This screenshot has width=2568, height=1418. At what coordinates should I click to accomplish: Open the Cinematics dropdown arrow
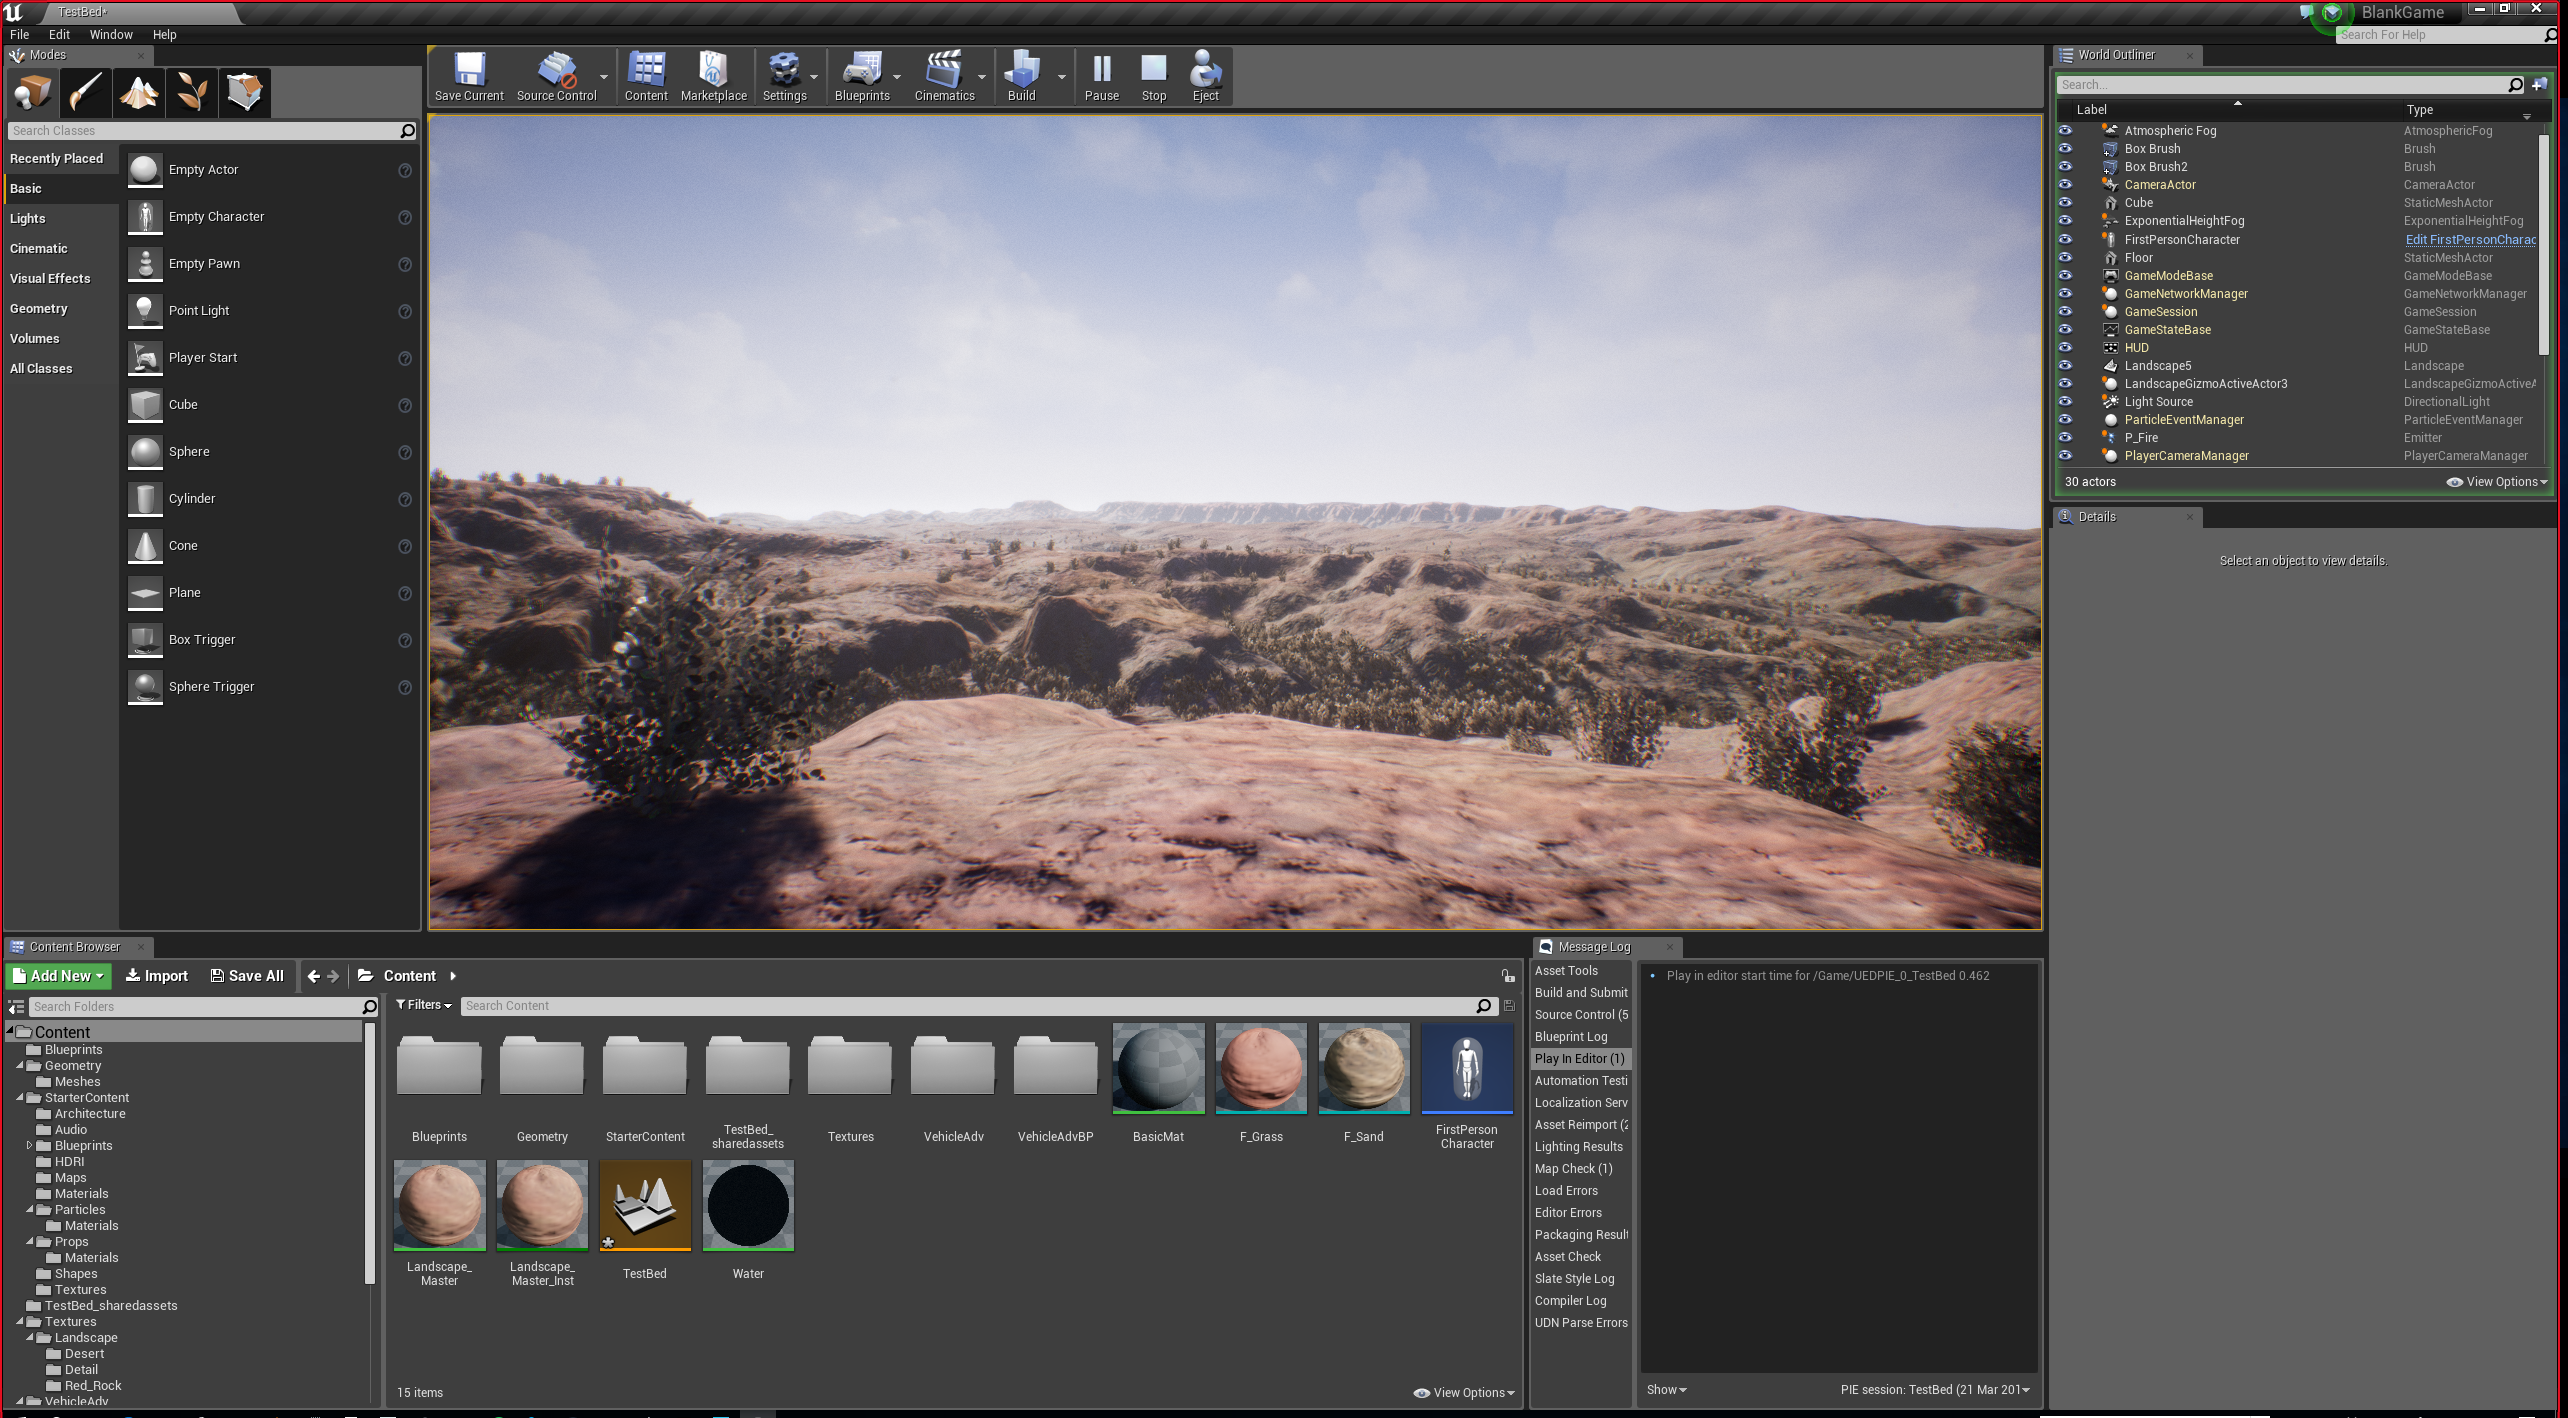(x=982, y=77)
